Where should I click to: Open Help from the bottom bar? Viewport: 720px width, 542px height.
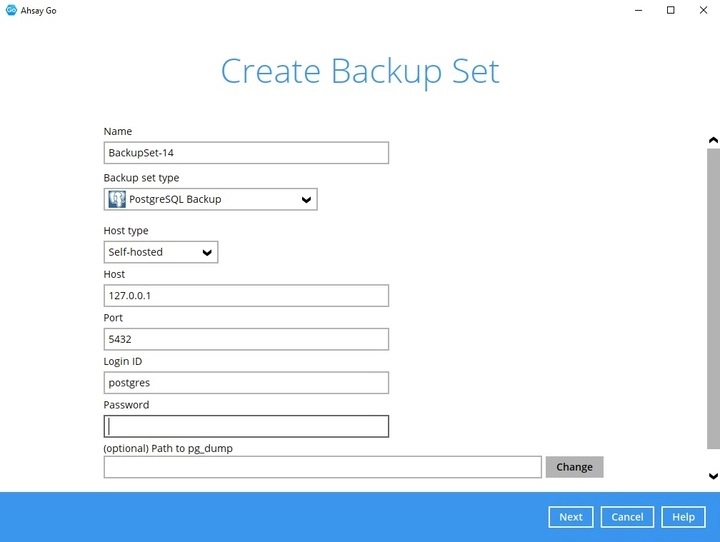[683, 517]
